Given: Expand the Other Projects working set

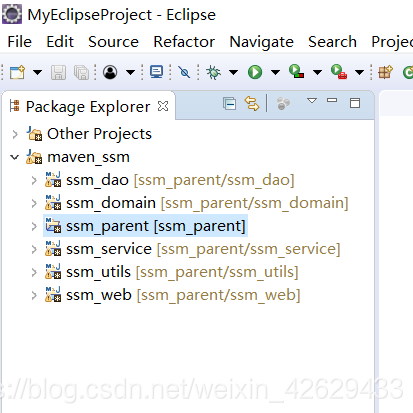Looking at the screenshot, I should 15,134.
